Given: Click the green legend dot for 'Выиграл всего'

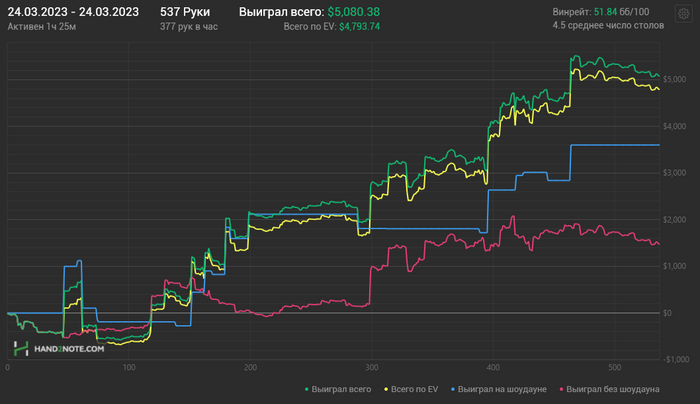Looking at the screenshot, I should [307, 390].
